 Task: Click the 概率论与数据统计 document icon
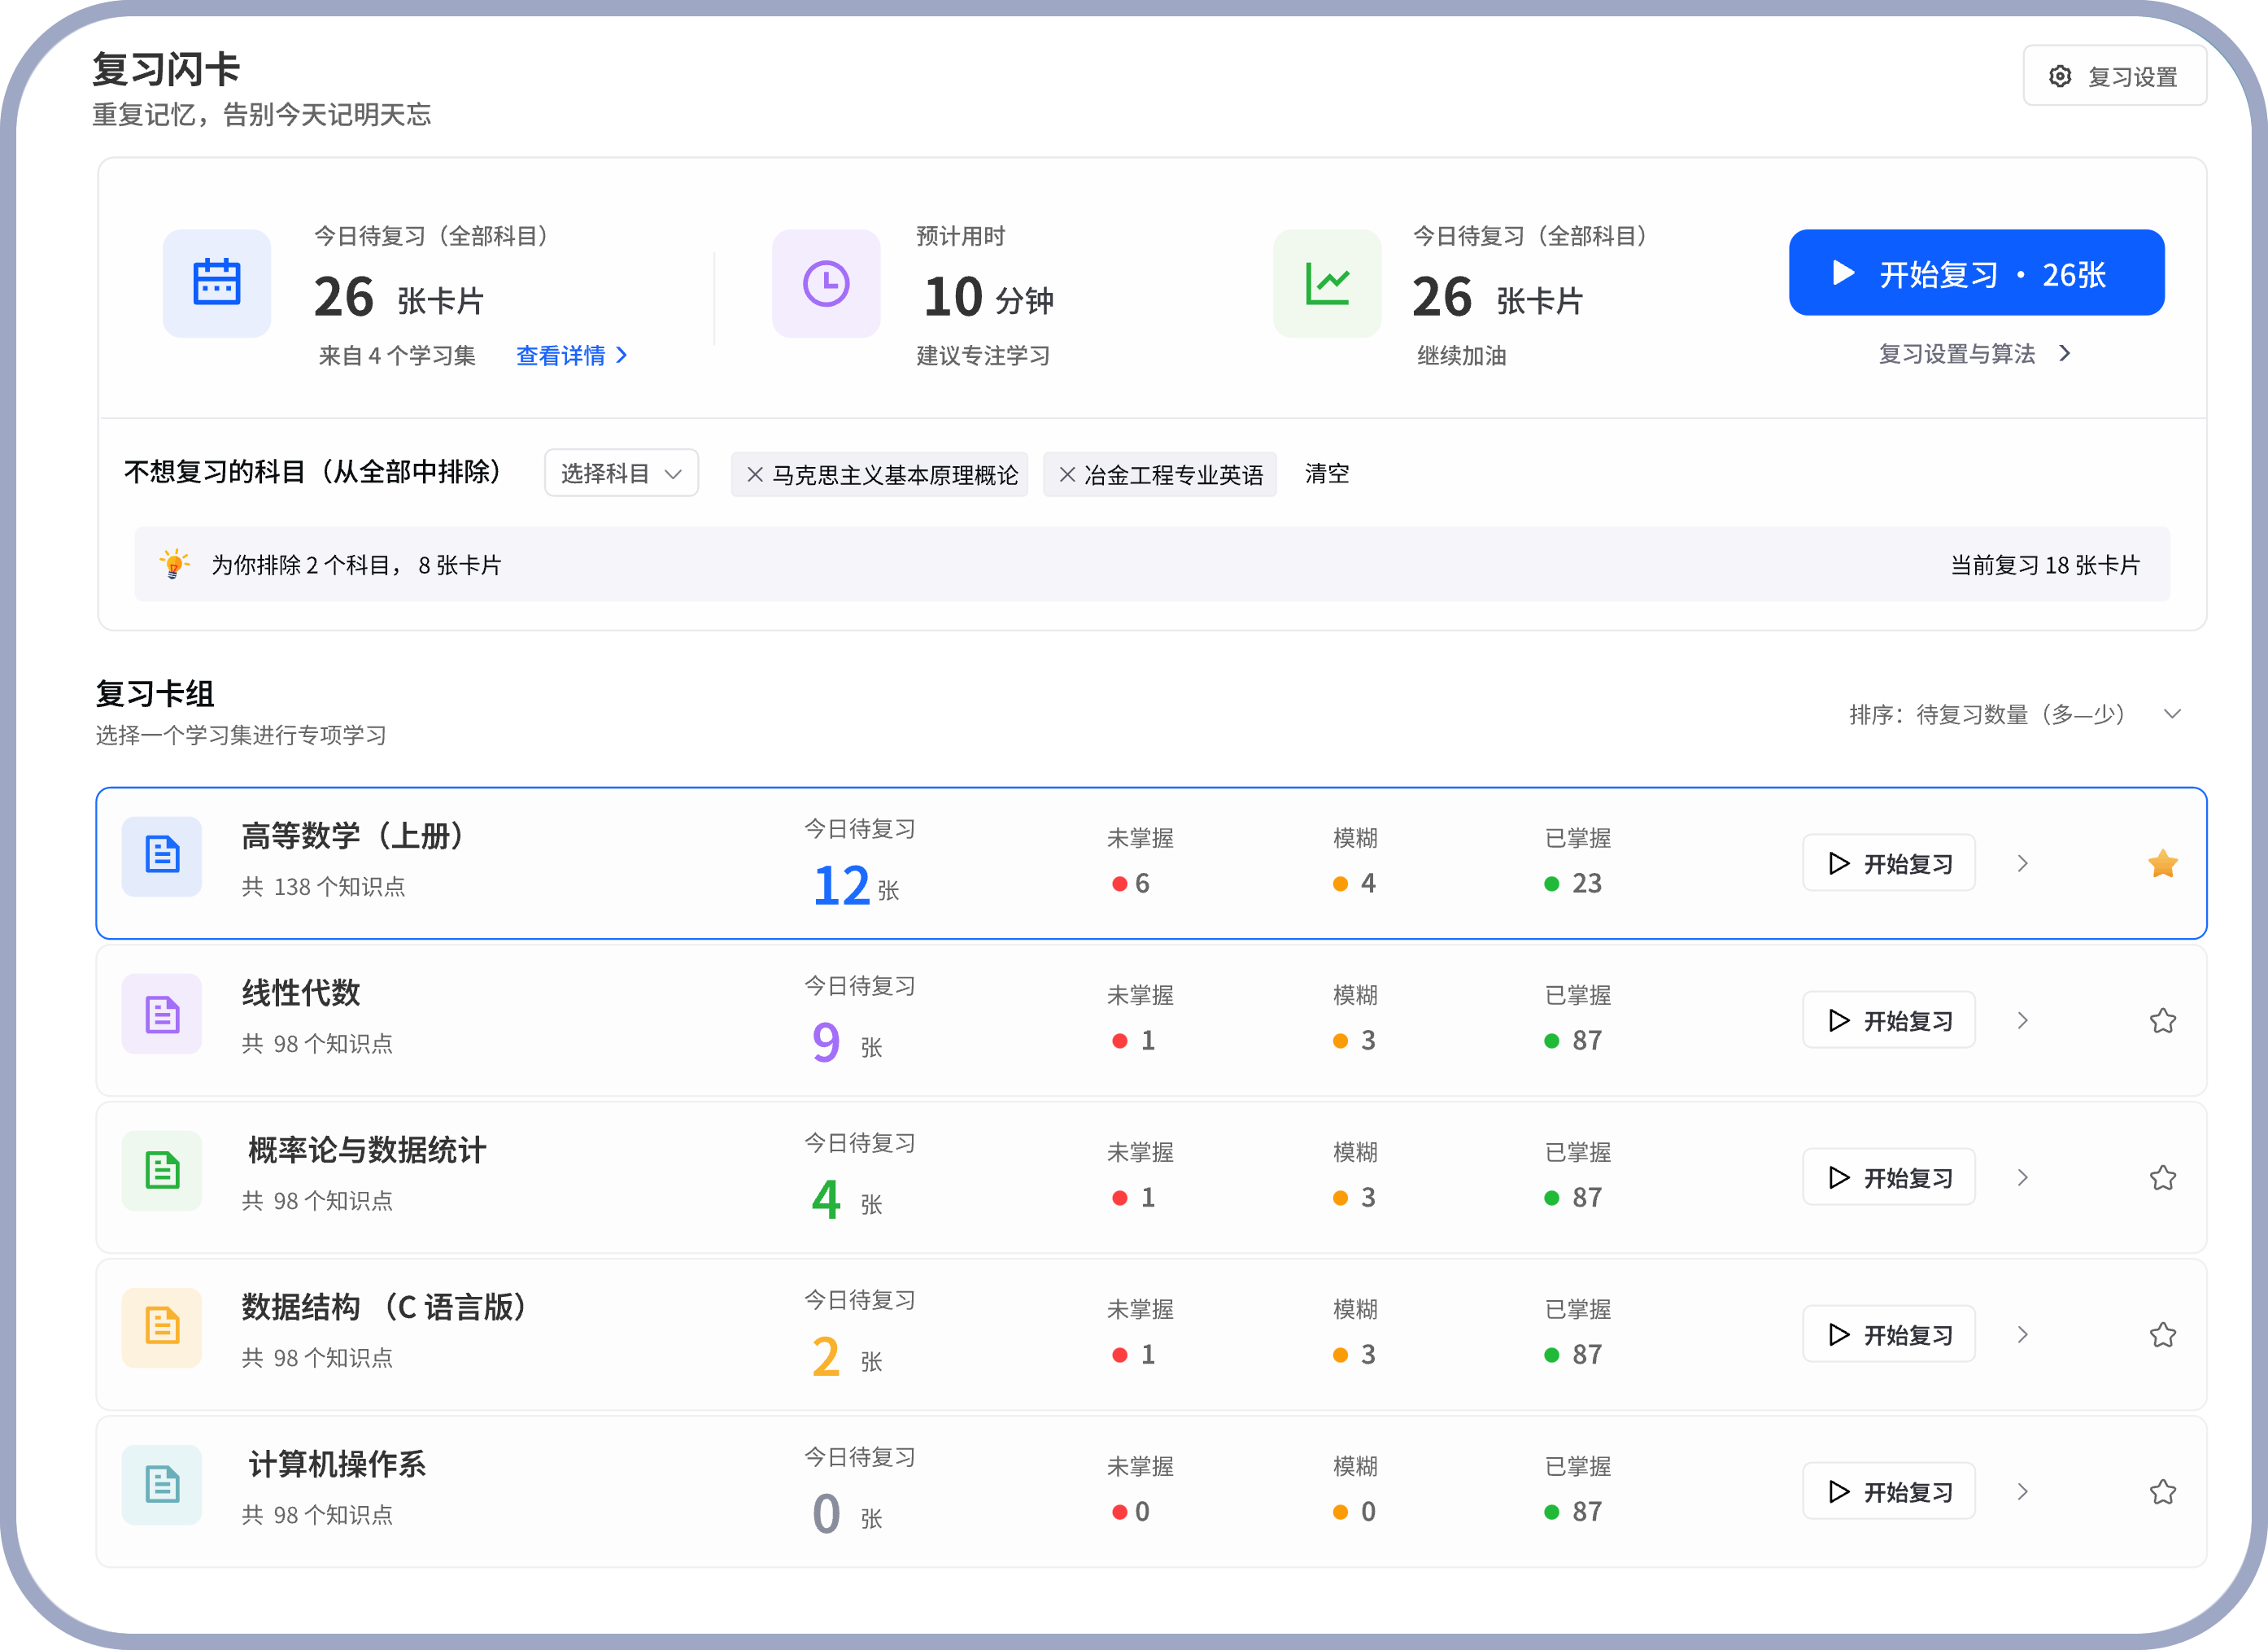(x=162, y=1170)
